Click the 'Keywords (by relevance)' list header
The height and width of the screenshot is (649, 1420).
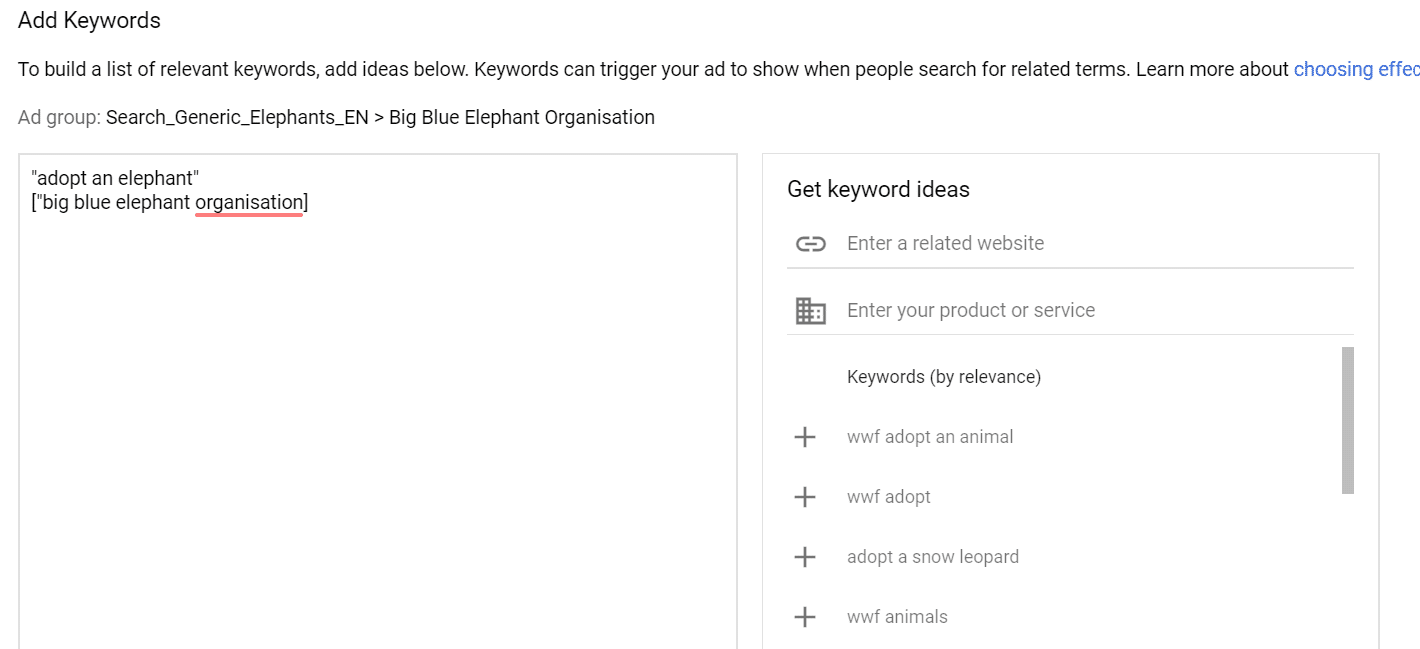[x=943, y=377]
